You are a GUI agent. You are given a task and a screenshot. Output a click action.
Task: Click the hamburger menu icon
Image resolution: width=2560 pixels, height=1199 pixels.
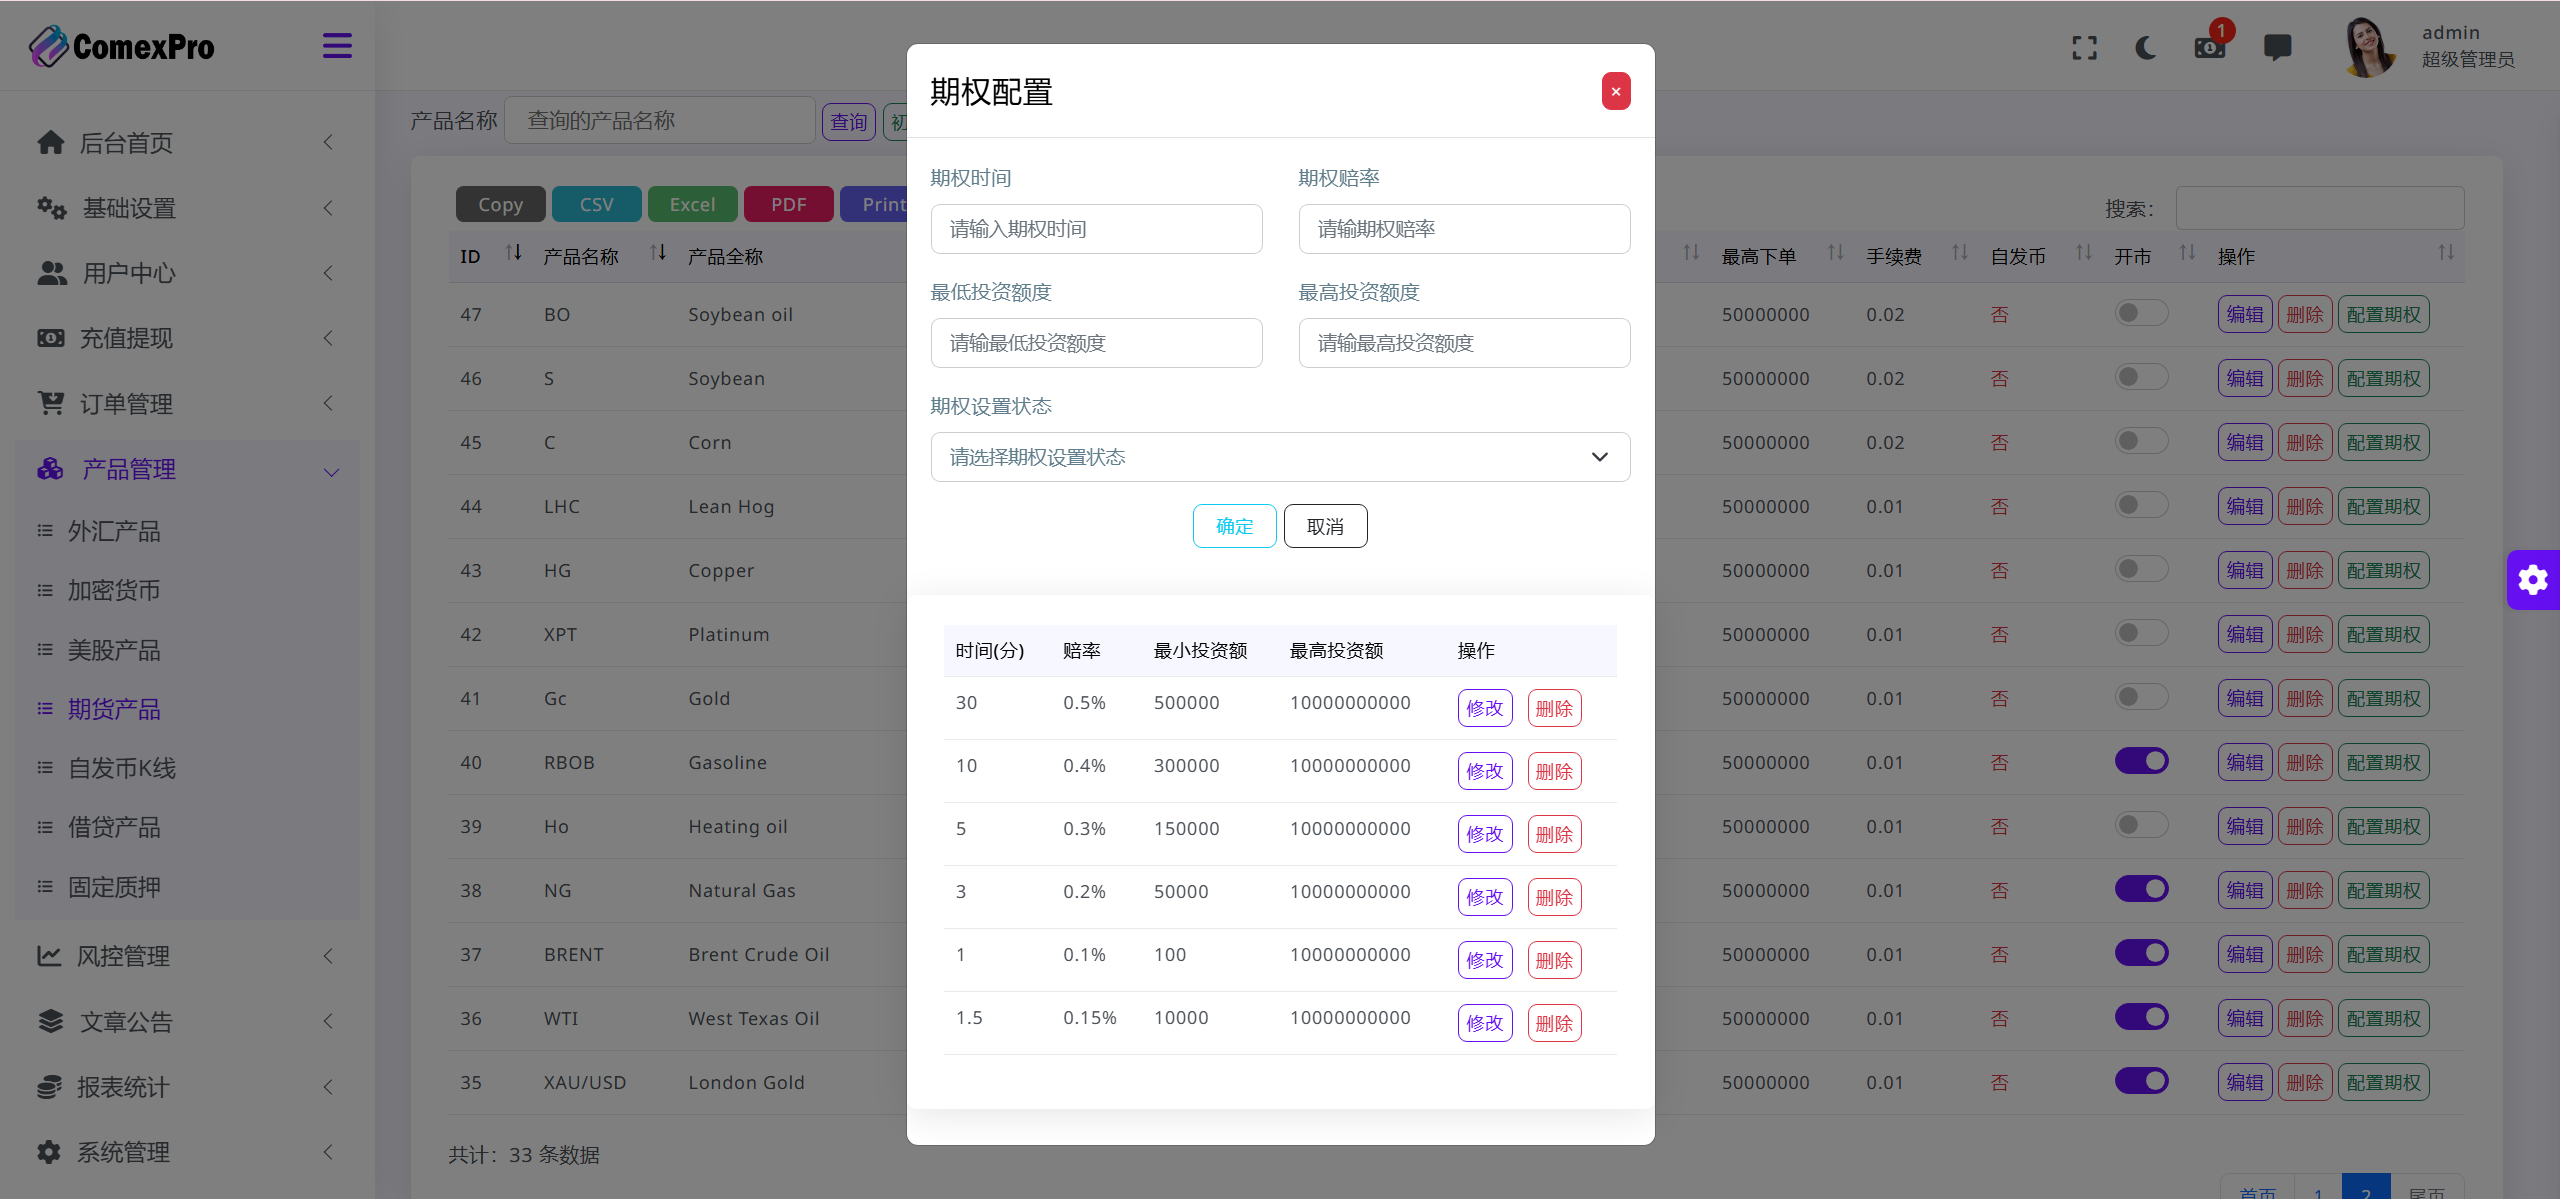pyautogui.click(x=337, y=46)
